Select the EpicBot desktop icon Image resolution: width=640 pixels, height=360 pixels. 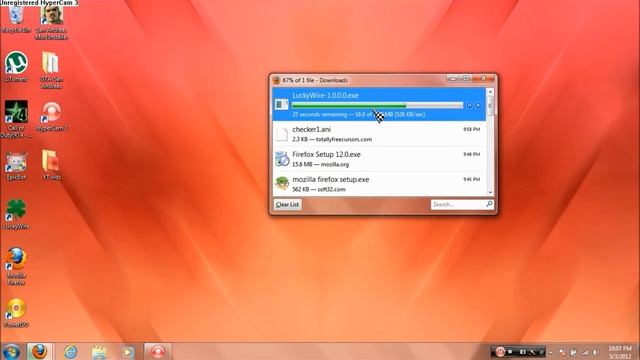16,166
